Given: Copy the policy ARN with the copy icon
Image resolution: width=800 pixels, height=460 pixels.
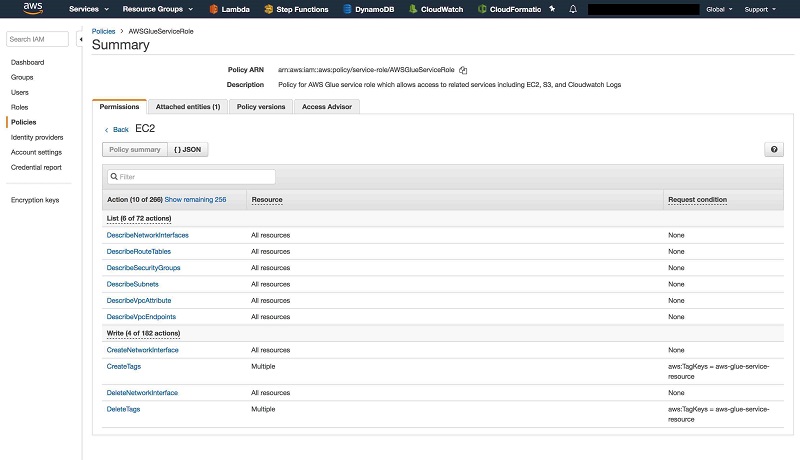Looking at the screenshot, I should point(463,70).
